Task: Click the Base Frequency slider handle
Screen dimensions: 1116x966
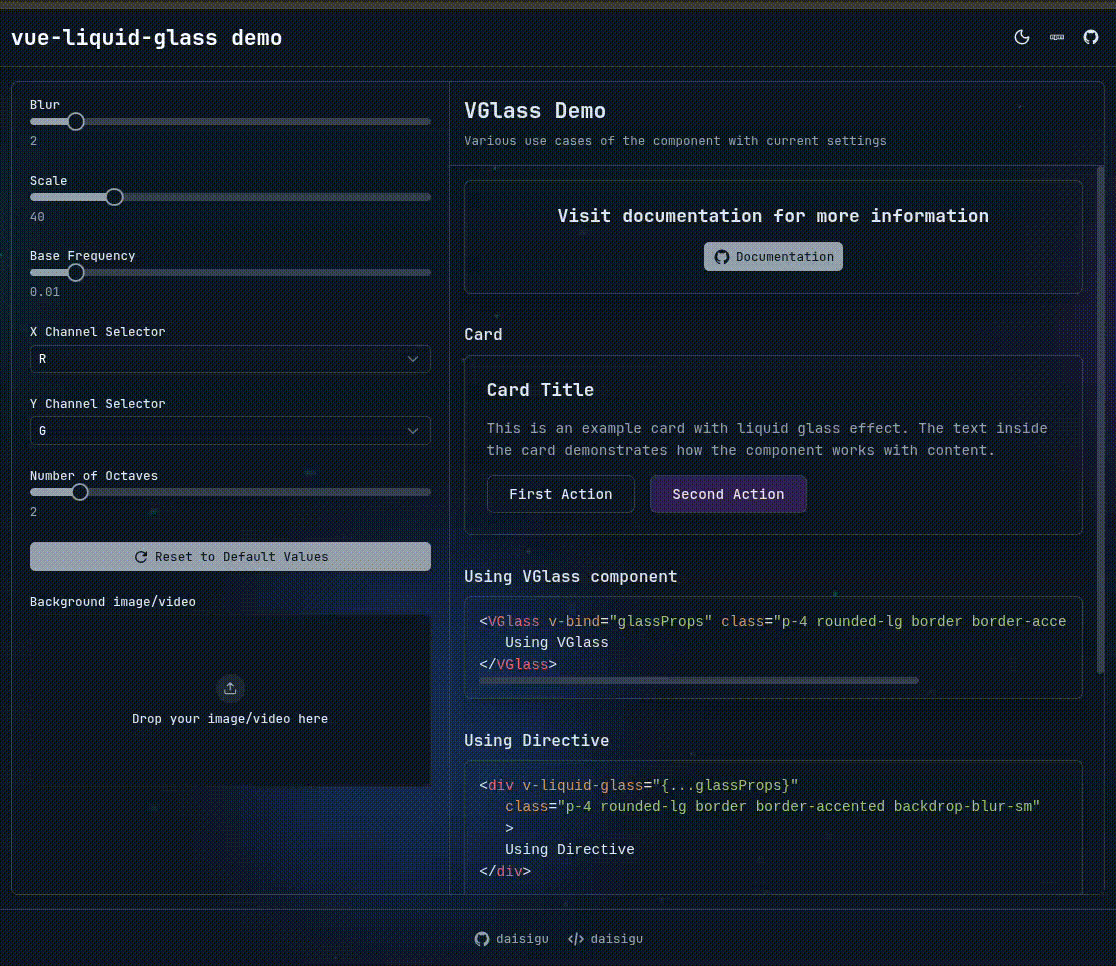Action: [x=75, y=273]
